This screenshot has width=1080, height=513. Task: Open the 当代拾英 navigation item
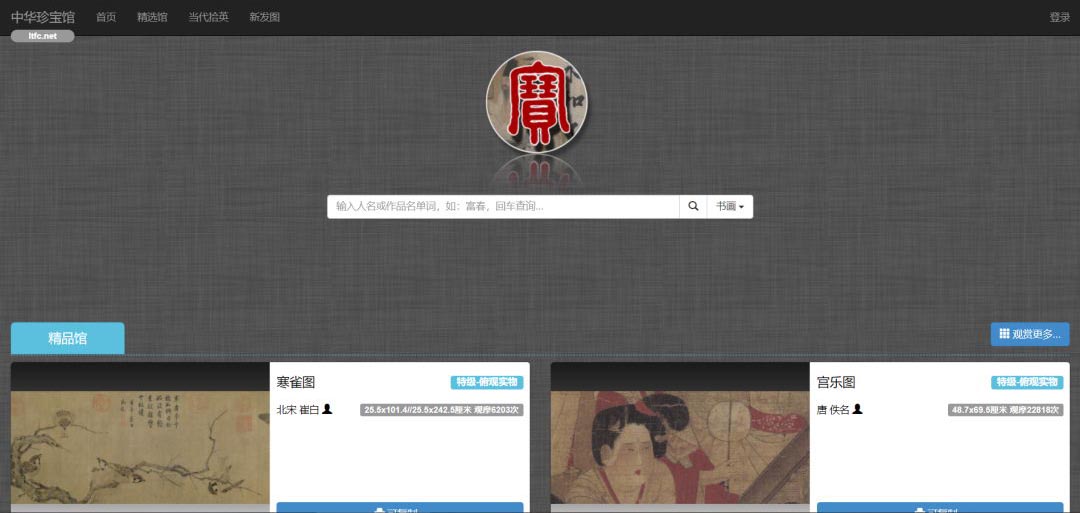(x=209, y=17)
